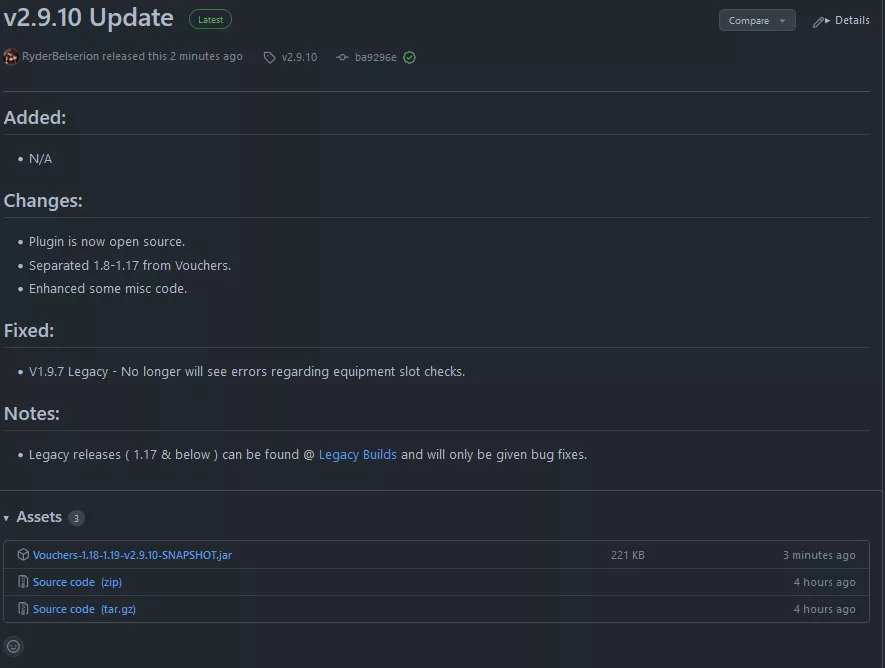The image size is (885, 668).
Task: Click the tag icon beside v2.9.10
Action: tap(269, 58)
